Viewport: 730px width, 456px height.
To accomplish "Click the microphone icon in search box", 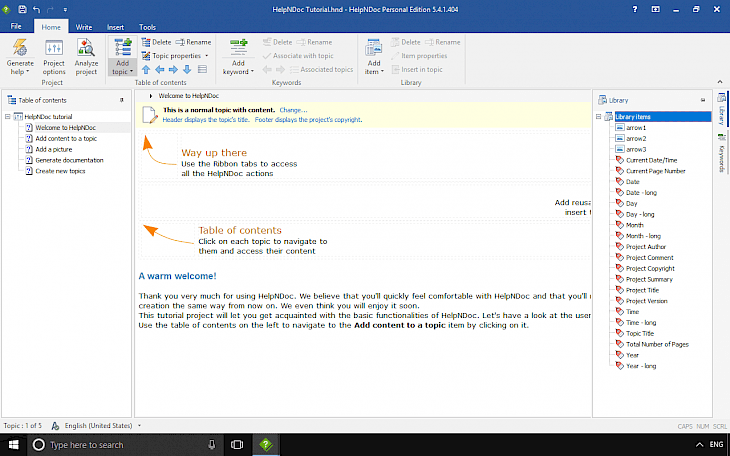I will [212, 445].
